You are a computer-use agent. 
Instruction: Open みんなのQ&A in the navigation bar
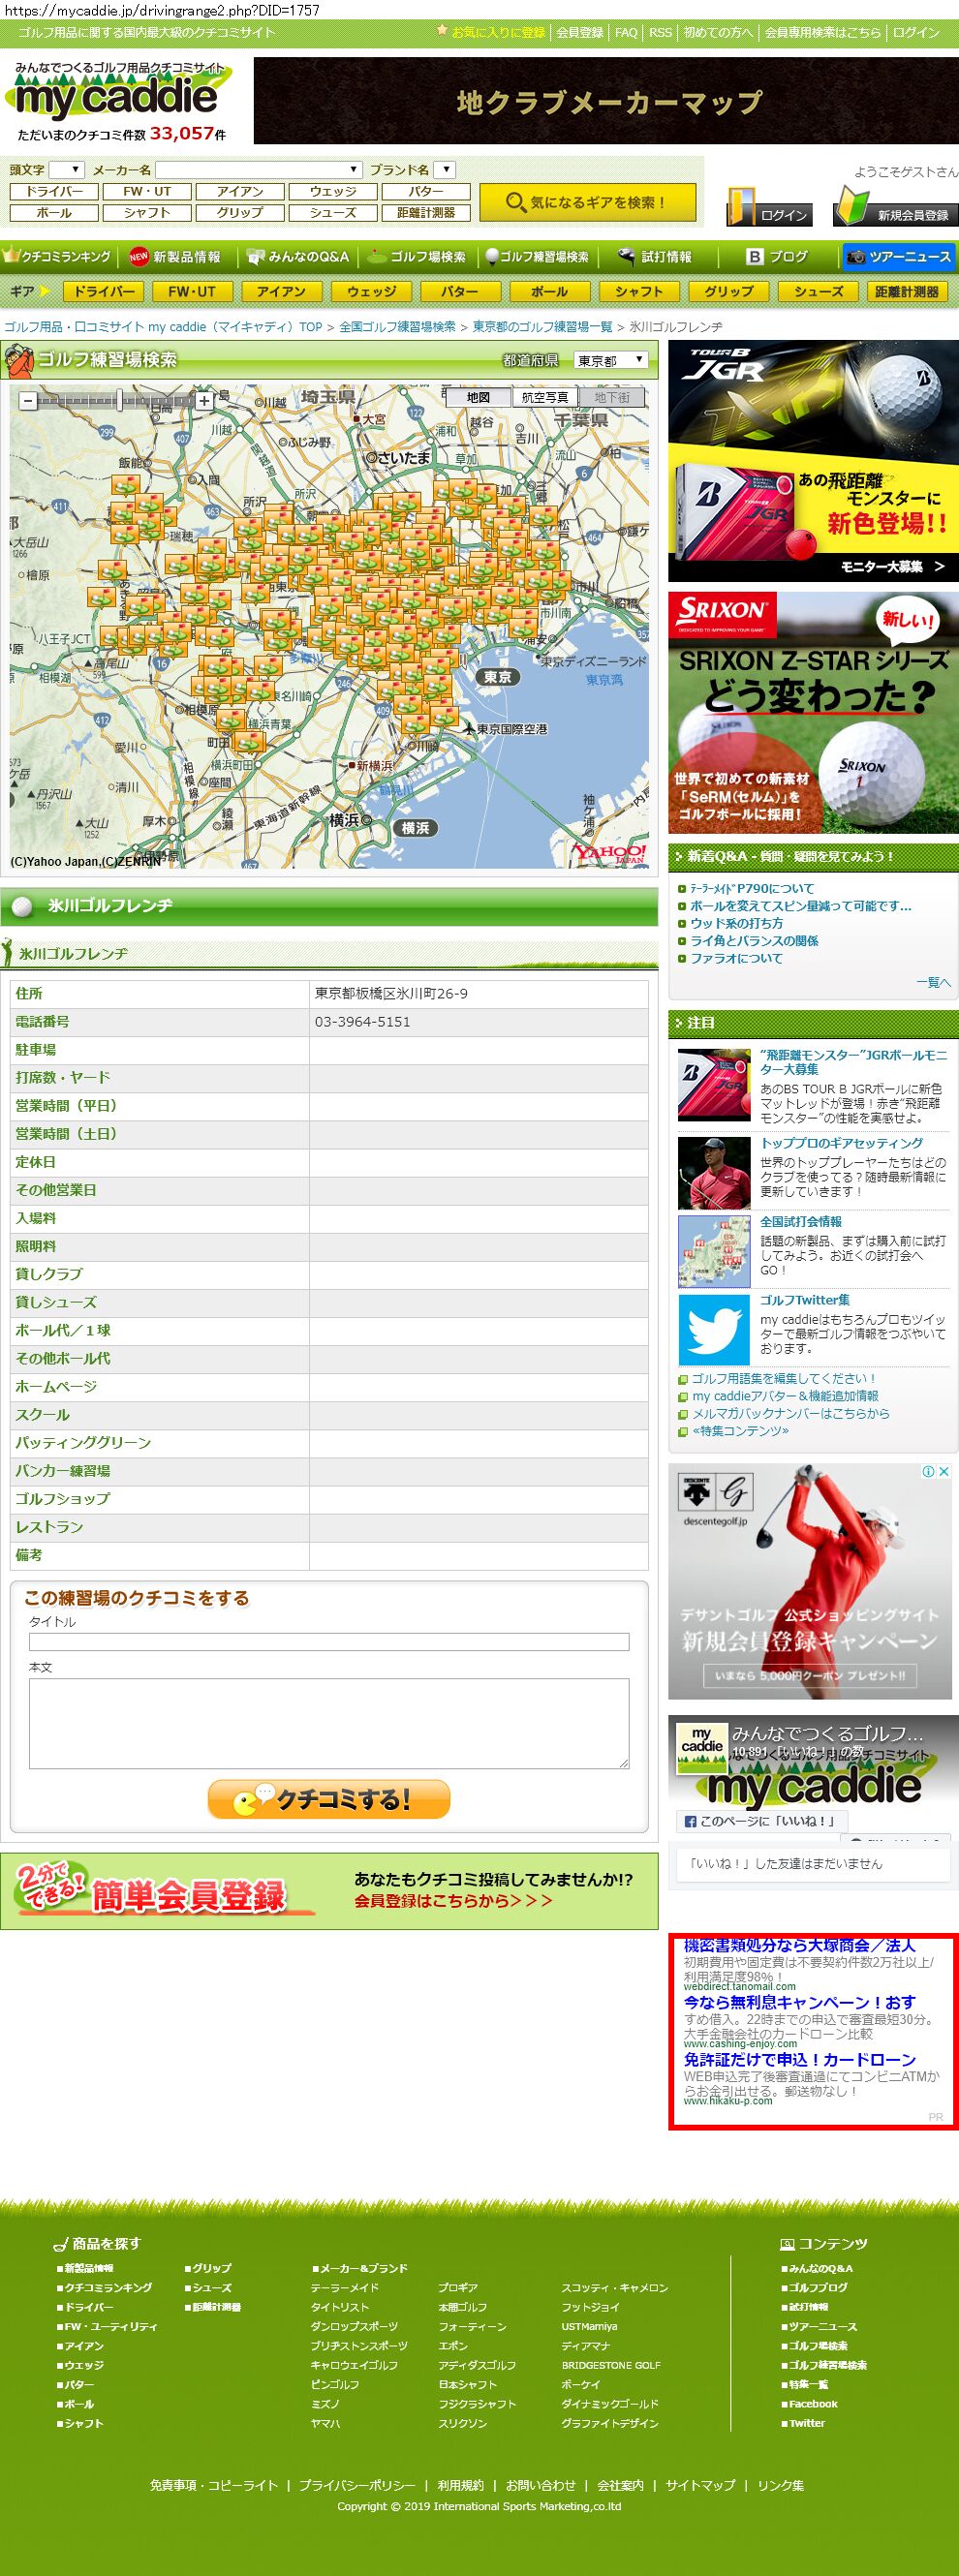(x=298, y=257)
